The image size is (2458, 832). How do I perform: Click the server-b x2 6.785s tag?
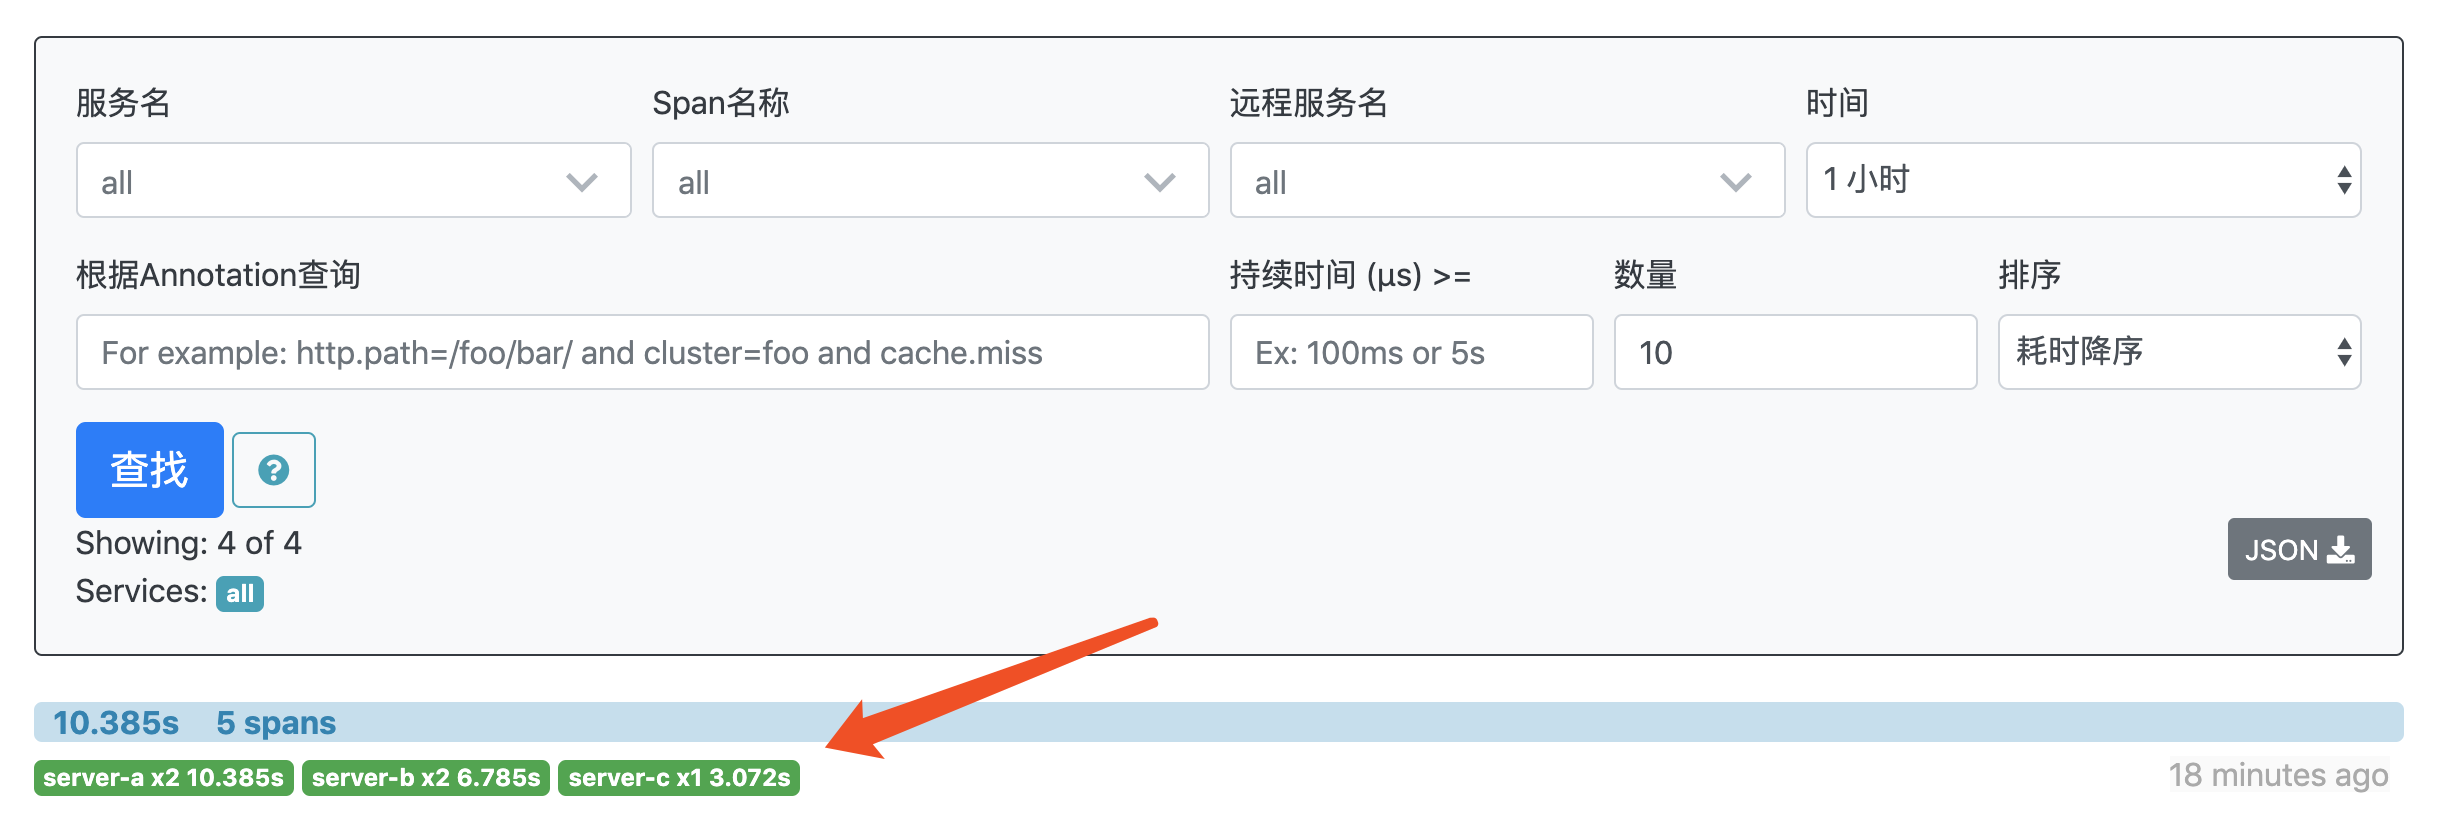(426, 778)
